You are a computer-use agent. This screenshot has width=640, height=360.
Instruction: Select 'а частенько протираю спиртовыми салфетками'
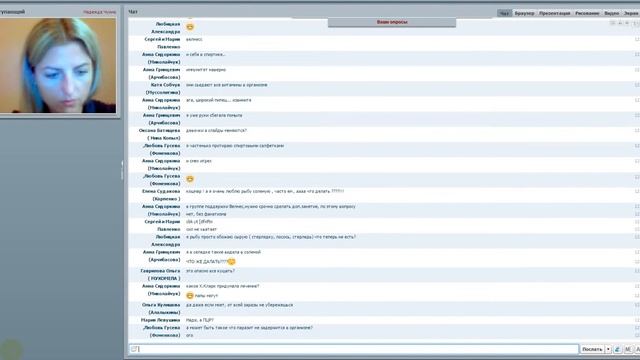(235, 146)
